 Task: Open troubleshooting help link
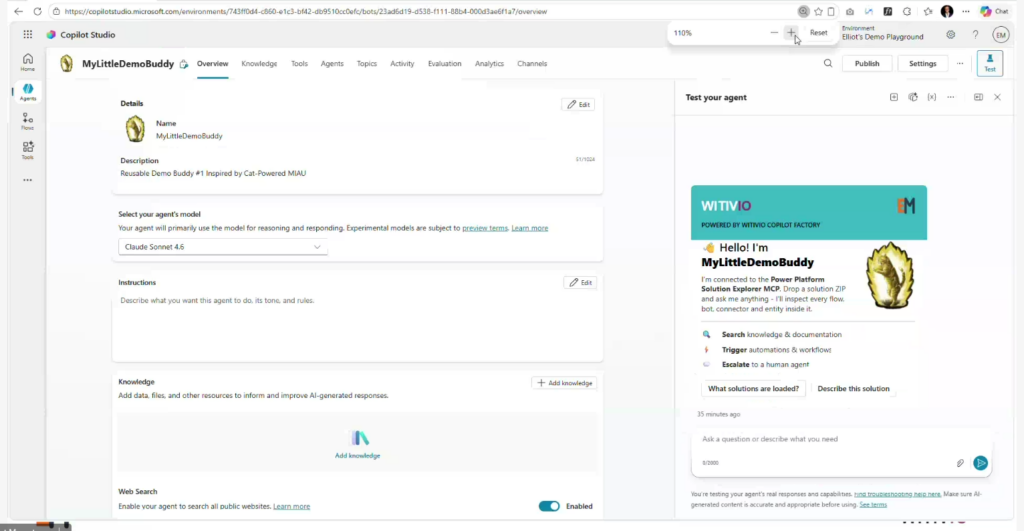[897, 494]
